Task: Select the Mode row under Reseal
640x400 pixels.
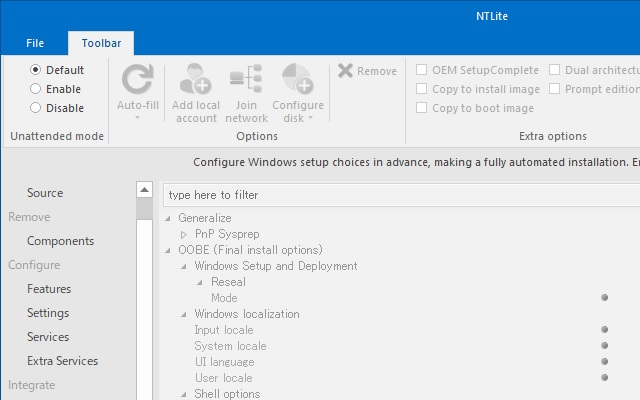Action: click(x=224, y=298)
